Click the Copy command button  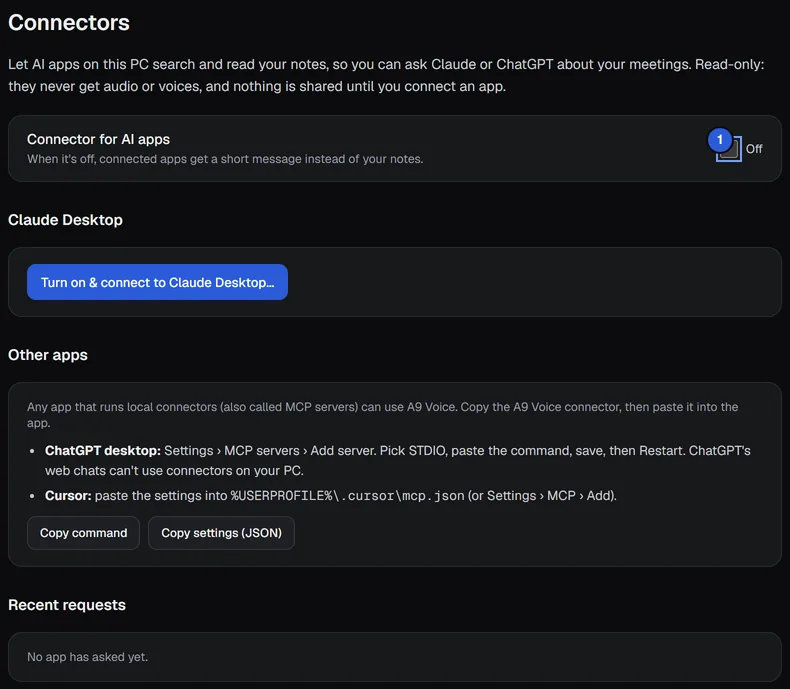[84, 533]
